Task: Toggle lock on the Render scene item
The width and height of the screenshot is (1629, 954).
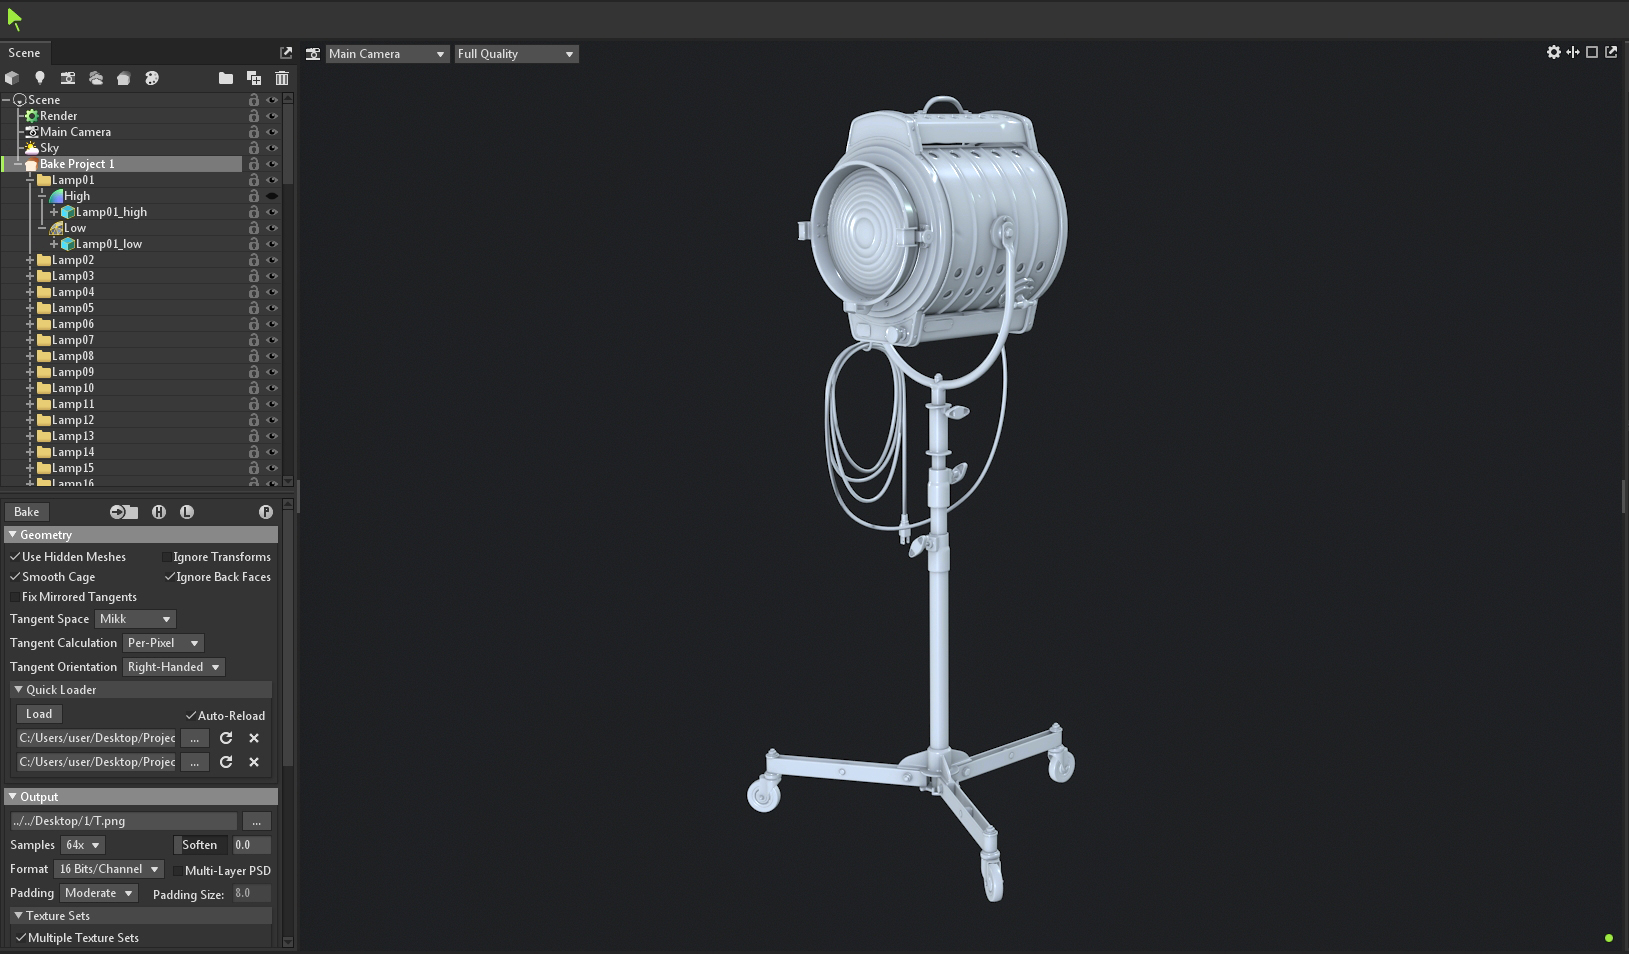Action: pyautogui.click(x=254, y=116)
